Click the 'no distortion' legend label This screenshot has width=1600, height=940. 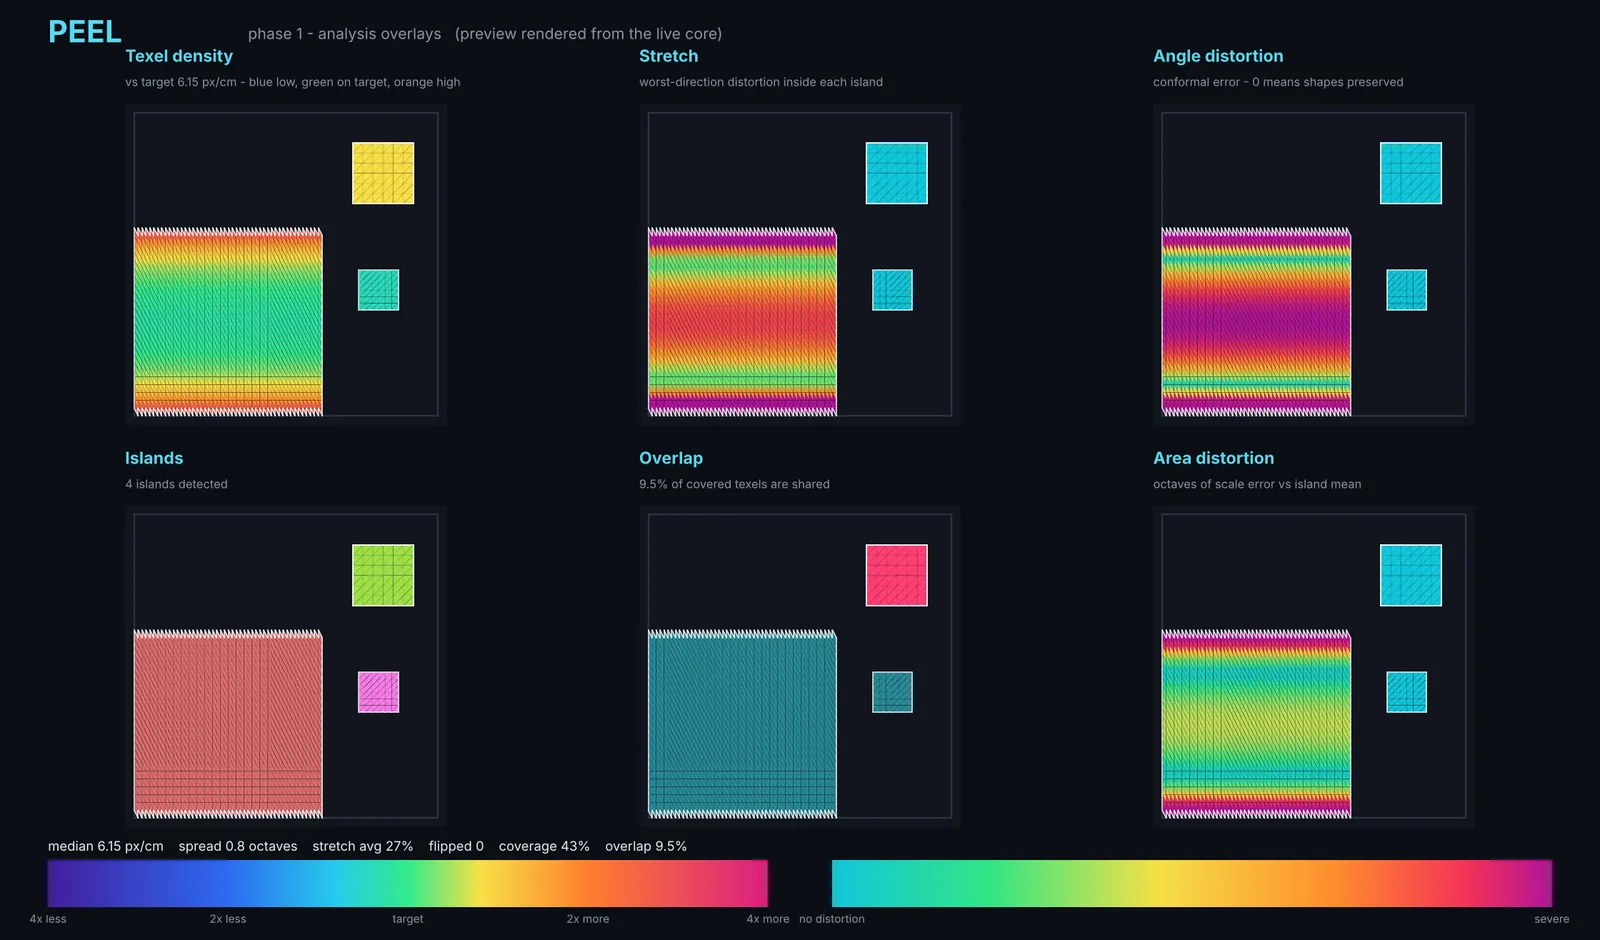[x=832, y=919]
